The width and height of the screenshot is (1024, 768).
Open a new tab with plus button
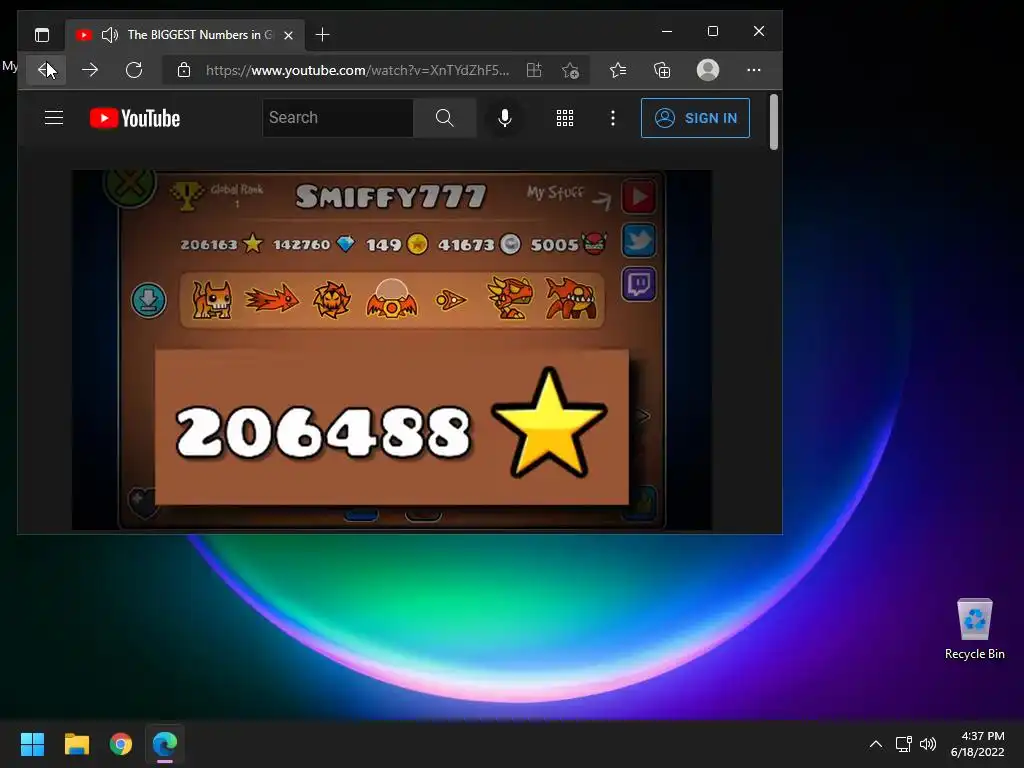[x=322, y=35]
